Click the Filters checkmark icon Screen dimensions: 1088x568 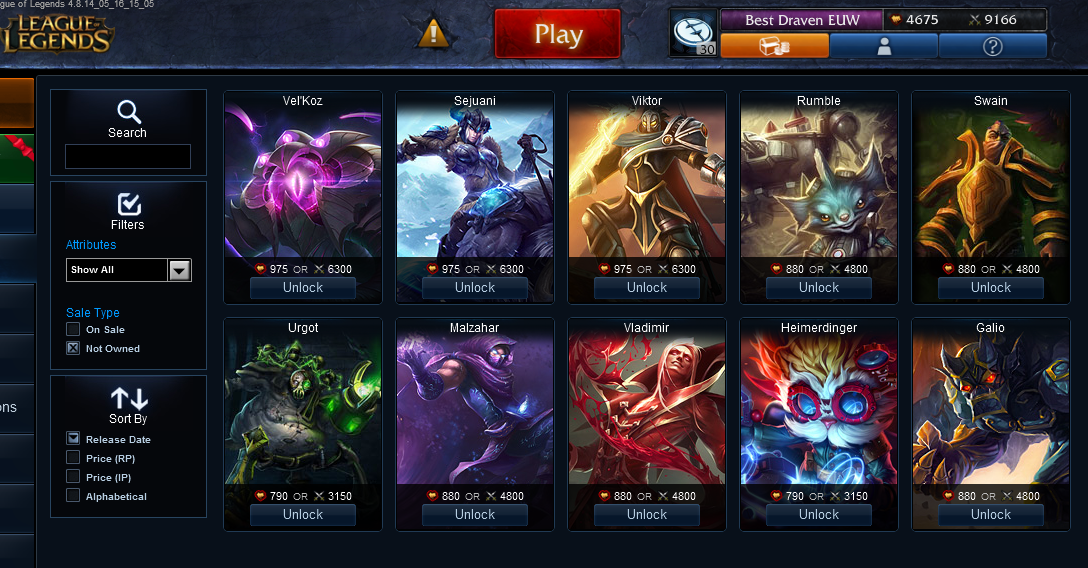129,204
